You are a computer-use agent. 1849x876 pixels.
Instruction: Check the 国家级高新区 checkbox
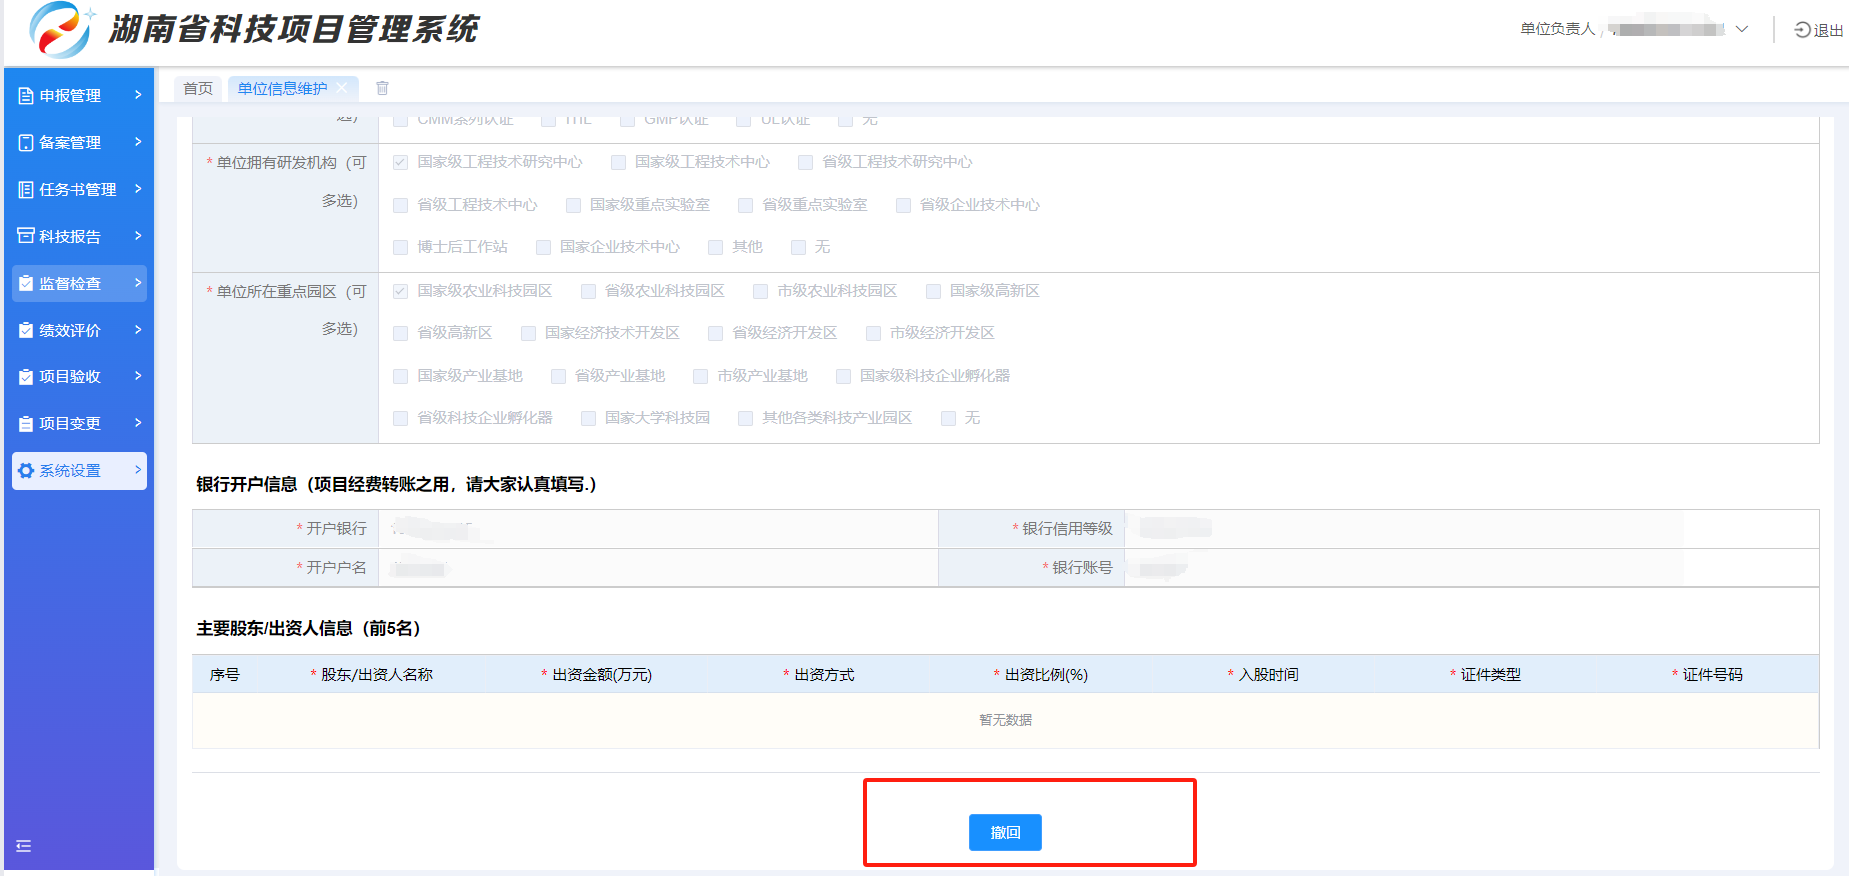[x=933, y=291]
